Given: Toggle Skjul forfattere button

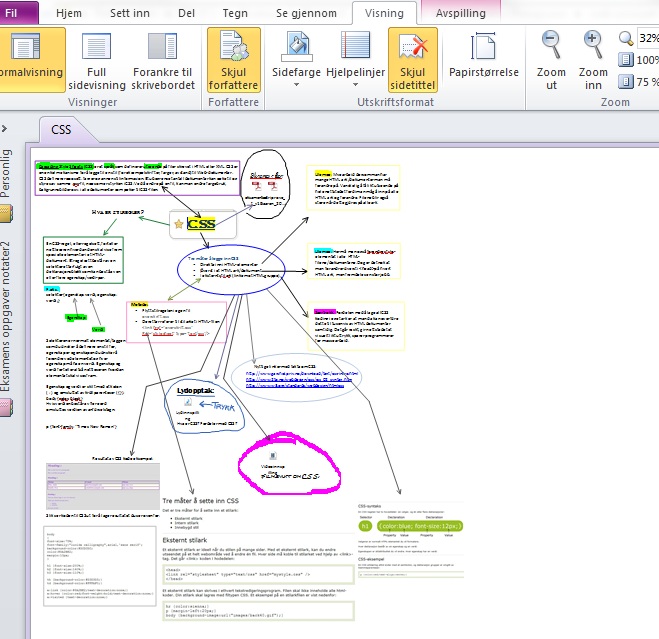Looking at the screenshot, I should [x=233, y=60].
